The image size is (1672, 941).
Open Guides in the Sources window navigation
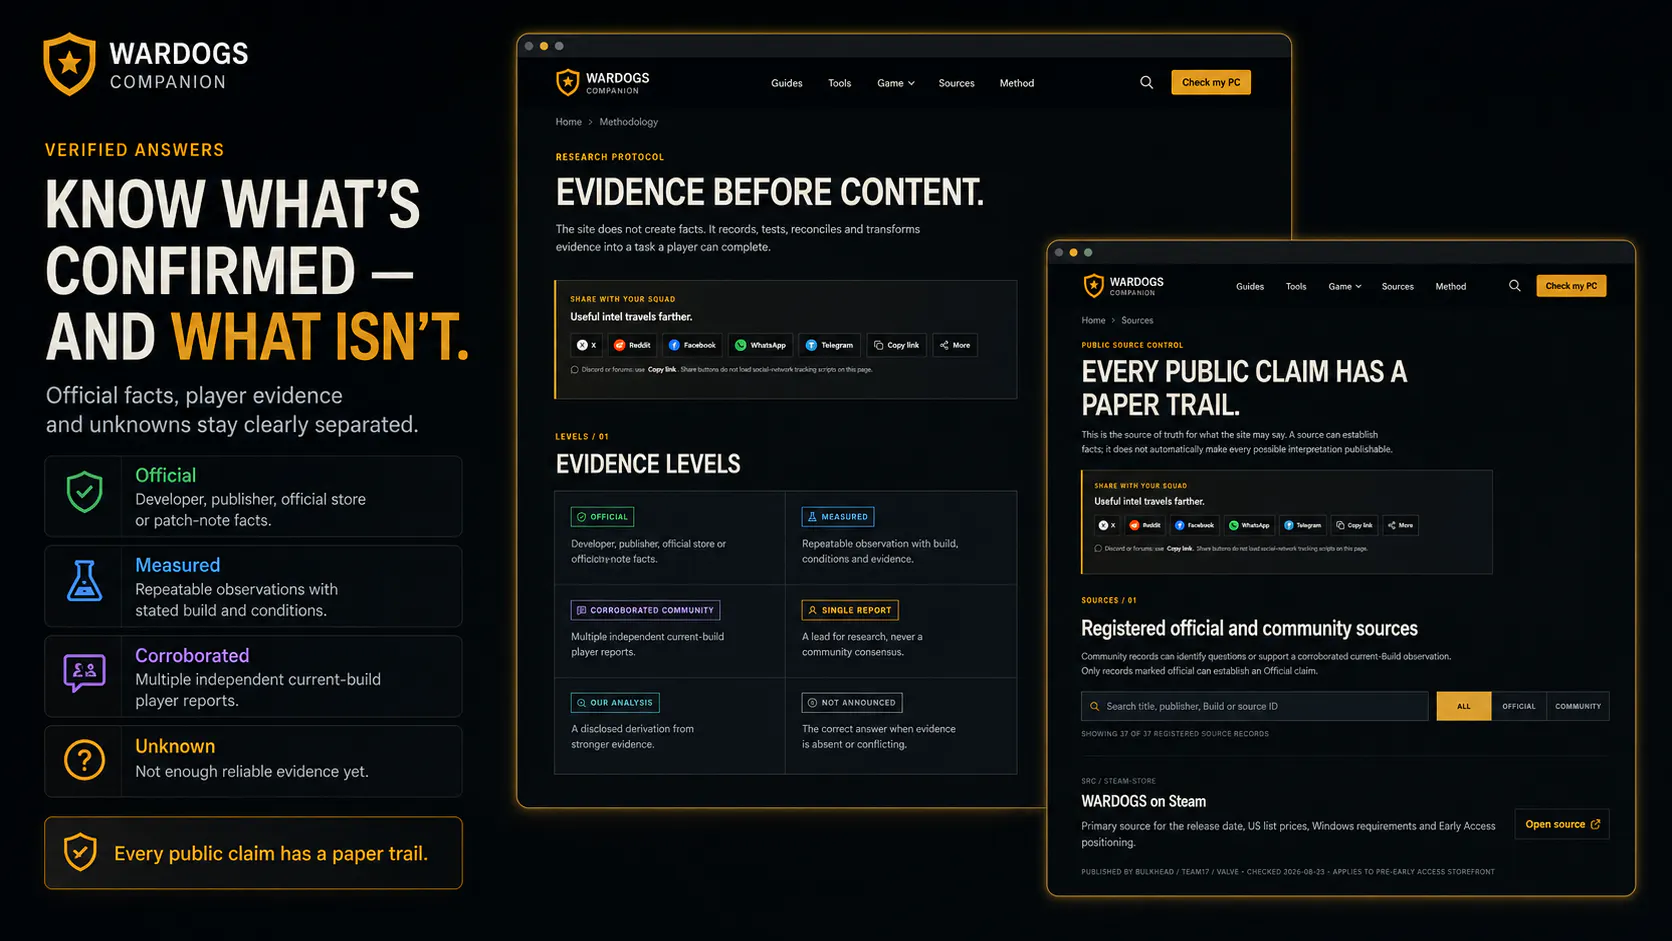pyautogui.click(x=1250, y=287)
